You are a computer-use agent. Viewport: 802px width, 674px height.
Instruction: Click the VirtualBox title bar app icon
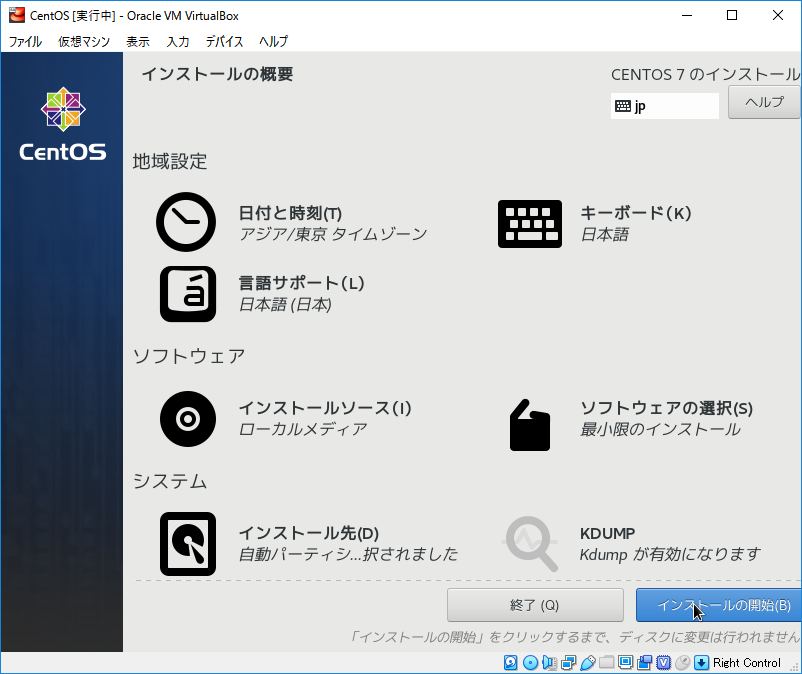point(17,15)
